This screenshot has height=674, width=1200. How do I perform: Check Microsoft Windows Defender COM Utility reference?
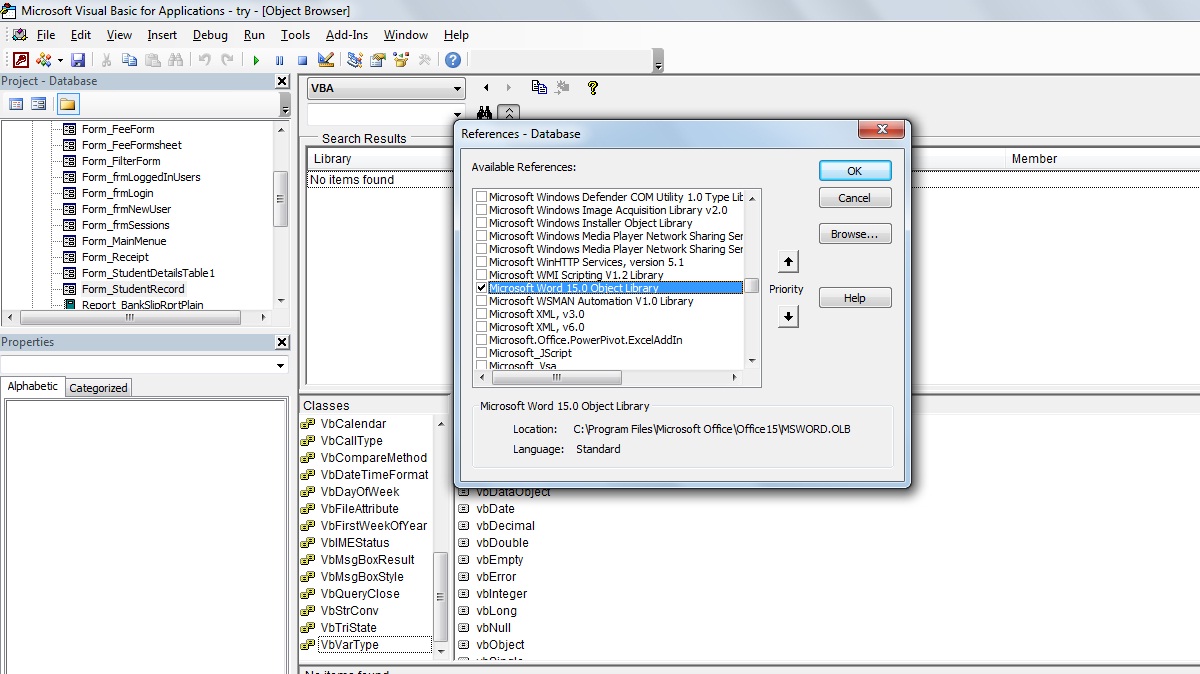[x=482, y=197]
